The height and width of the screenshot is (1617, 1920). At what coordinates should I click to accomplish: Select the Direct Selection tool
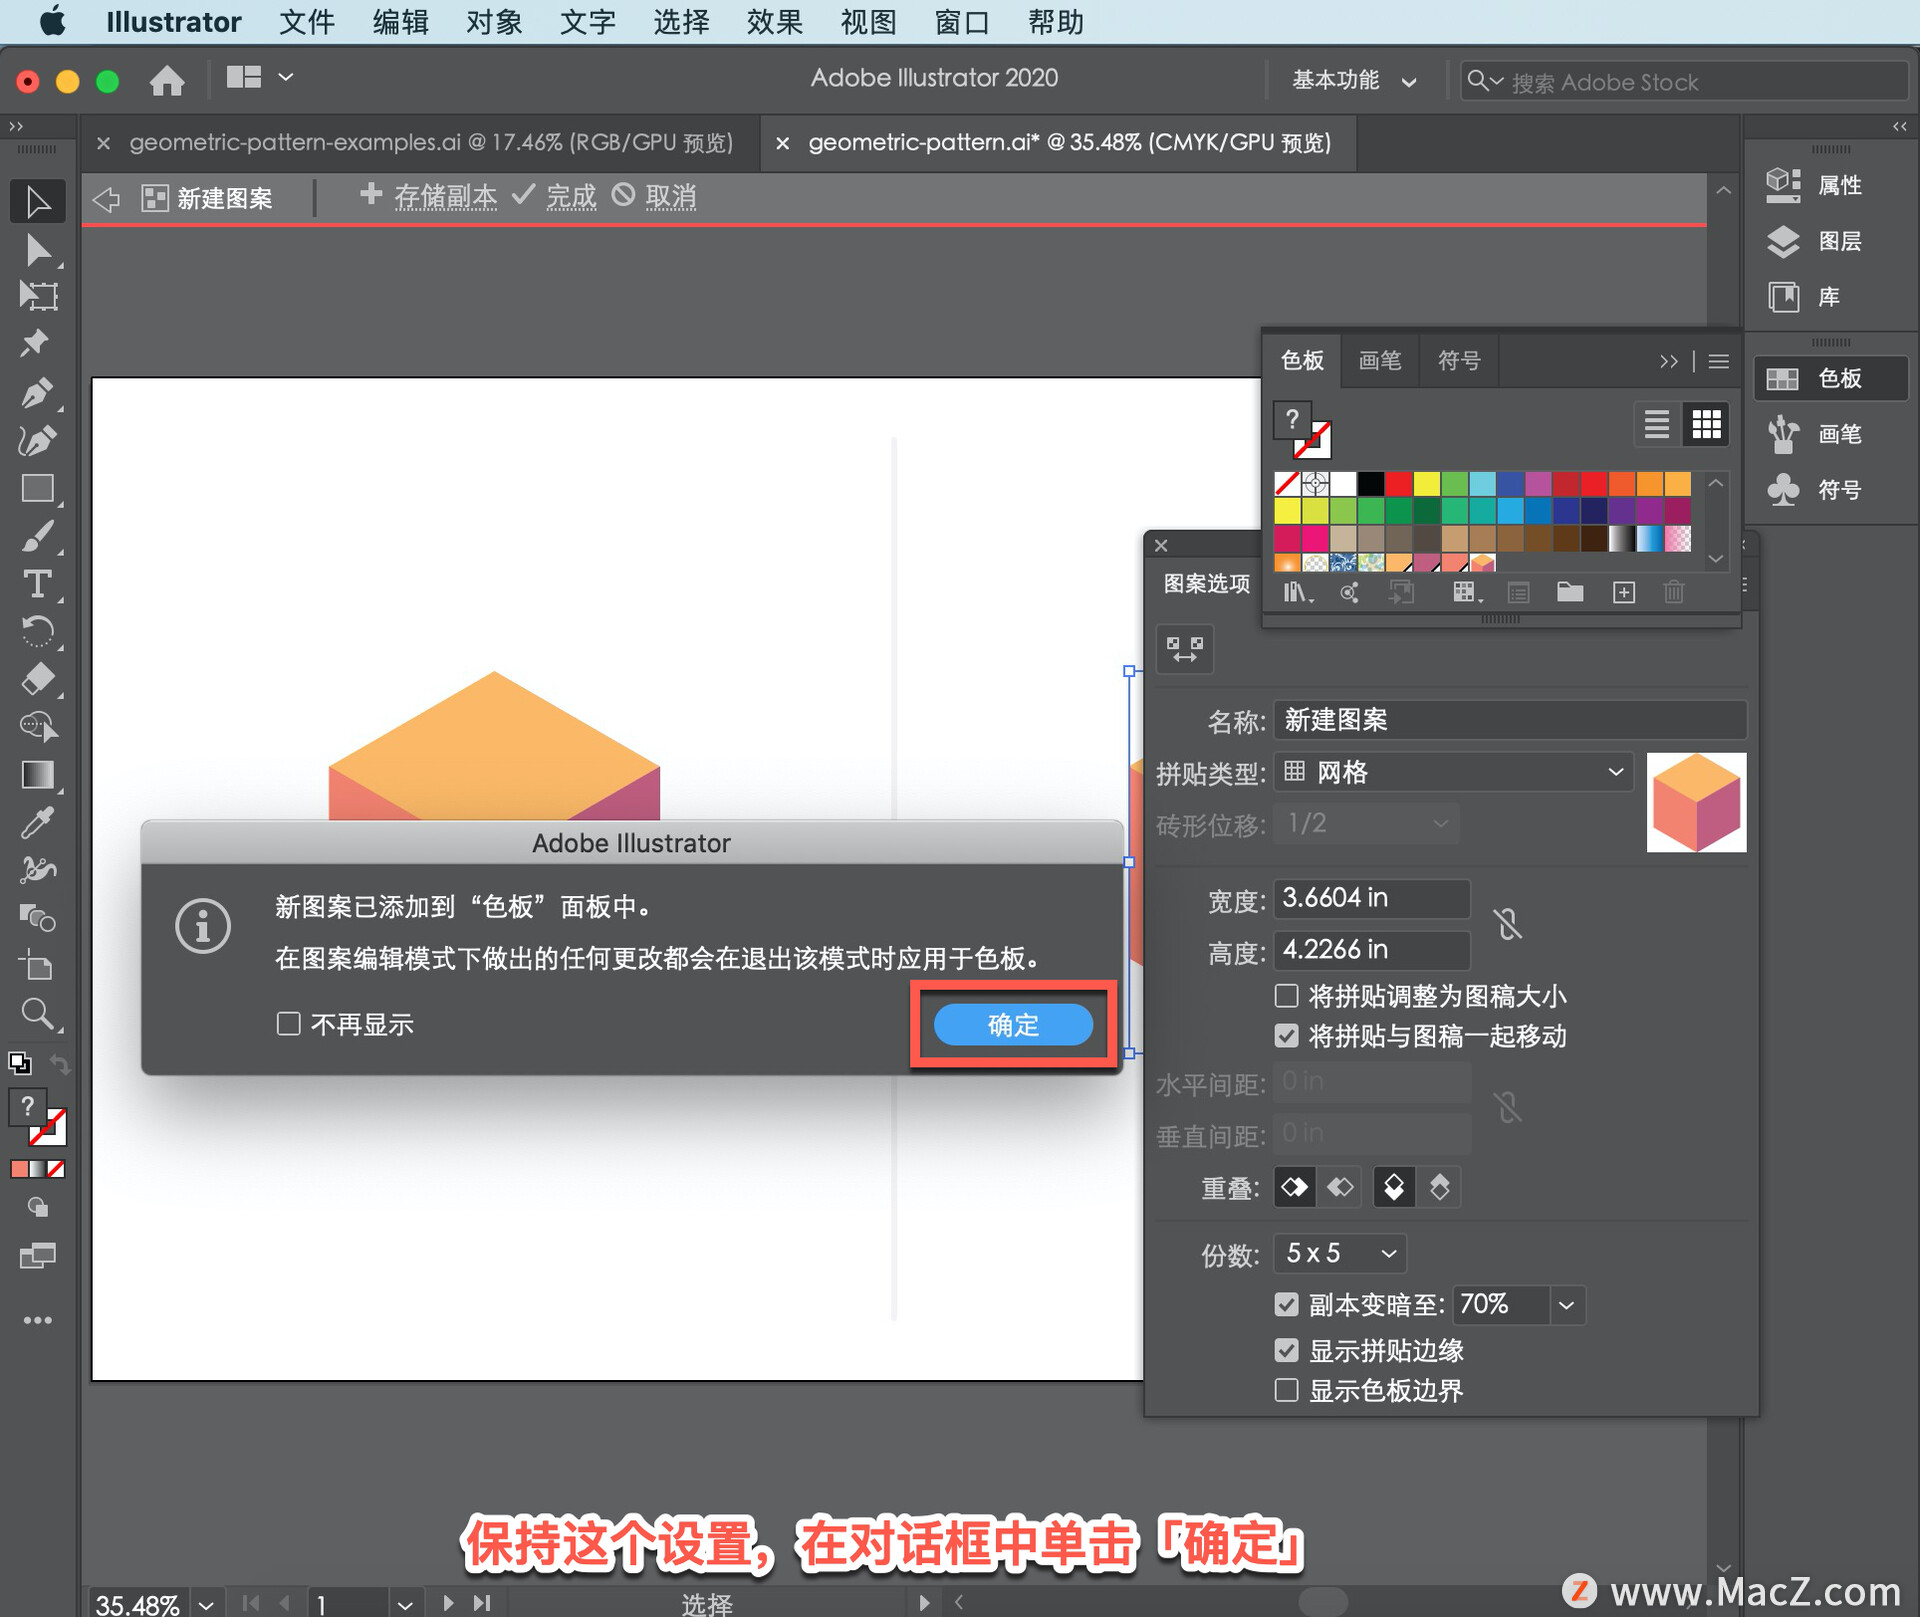[x=38, y=250]
